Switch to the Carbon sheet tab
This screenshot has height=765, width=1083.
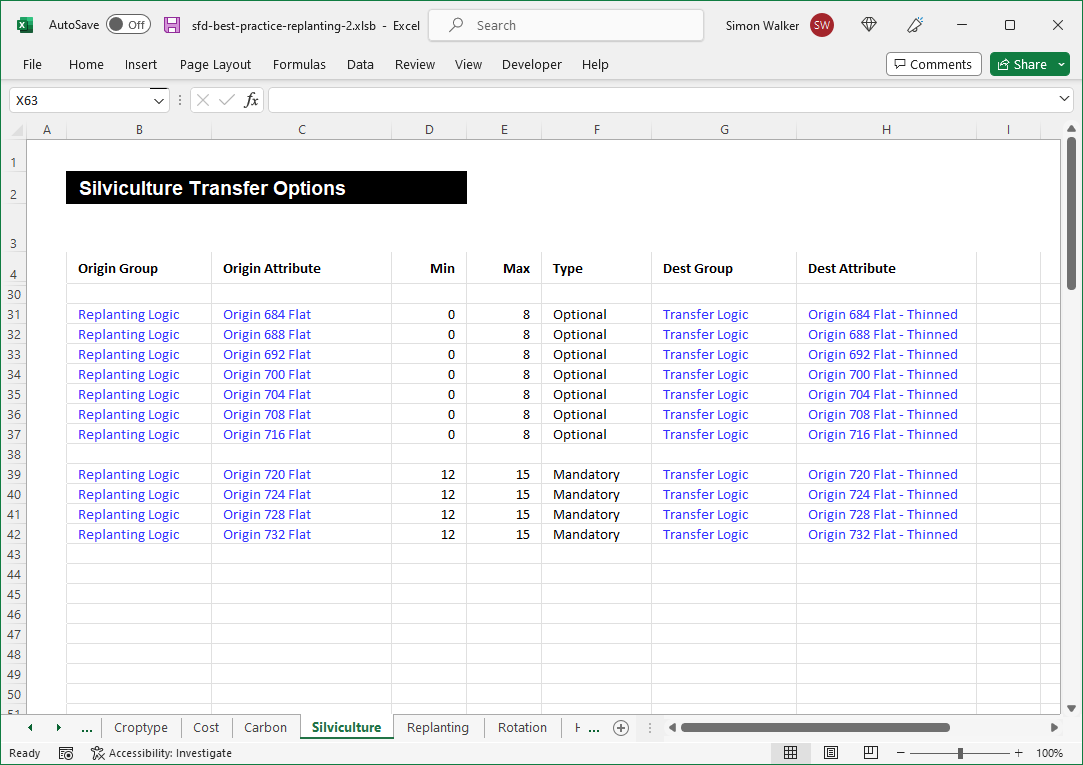(265, 728)
